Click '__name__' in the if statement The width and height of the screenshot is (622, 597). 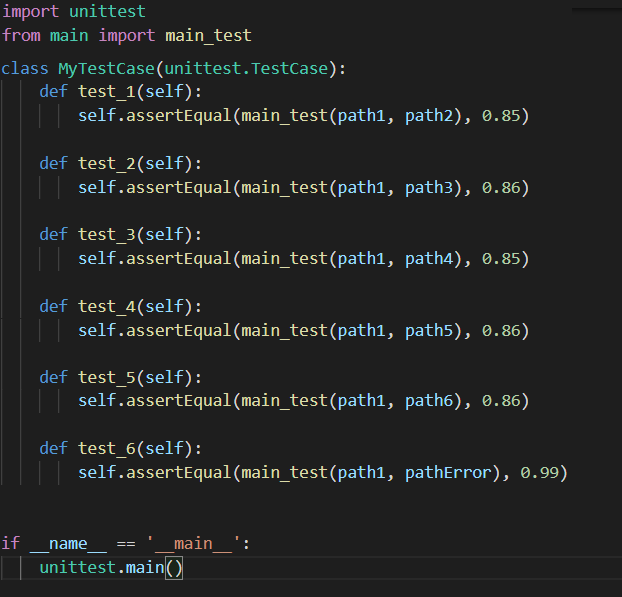[x=68, y=543]
